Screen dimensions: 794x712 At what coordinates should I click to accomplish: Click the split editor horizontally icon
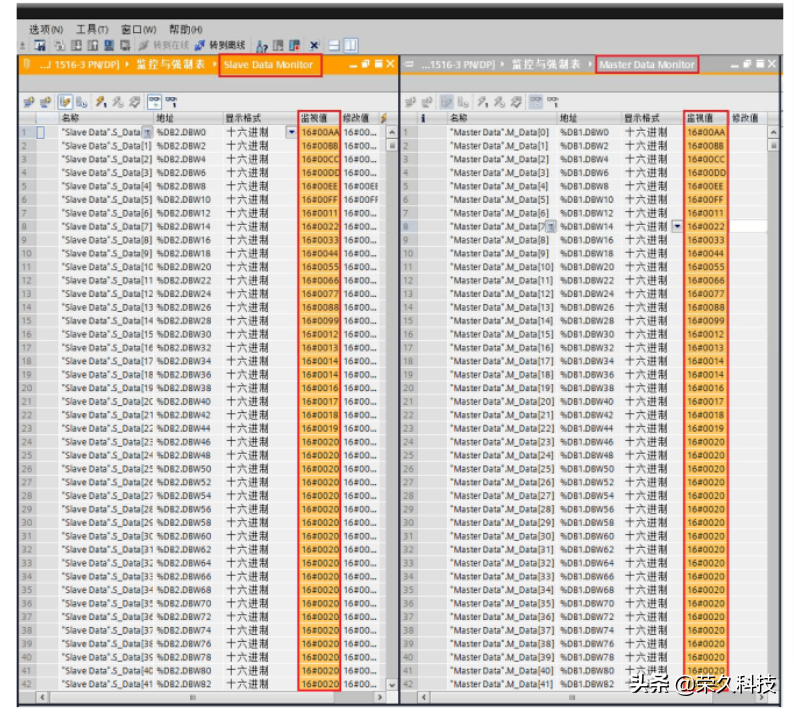pos(334,46)
